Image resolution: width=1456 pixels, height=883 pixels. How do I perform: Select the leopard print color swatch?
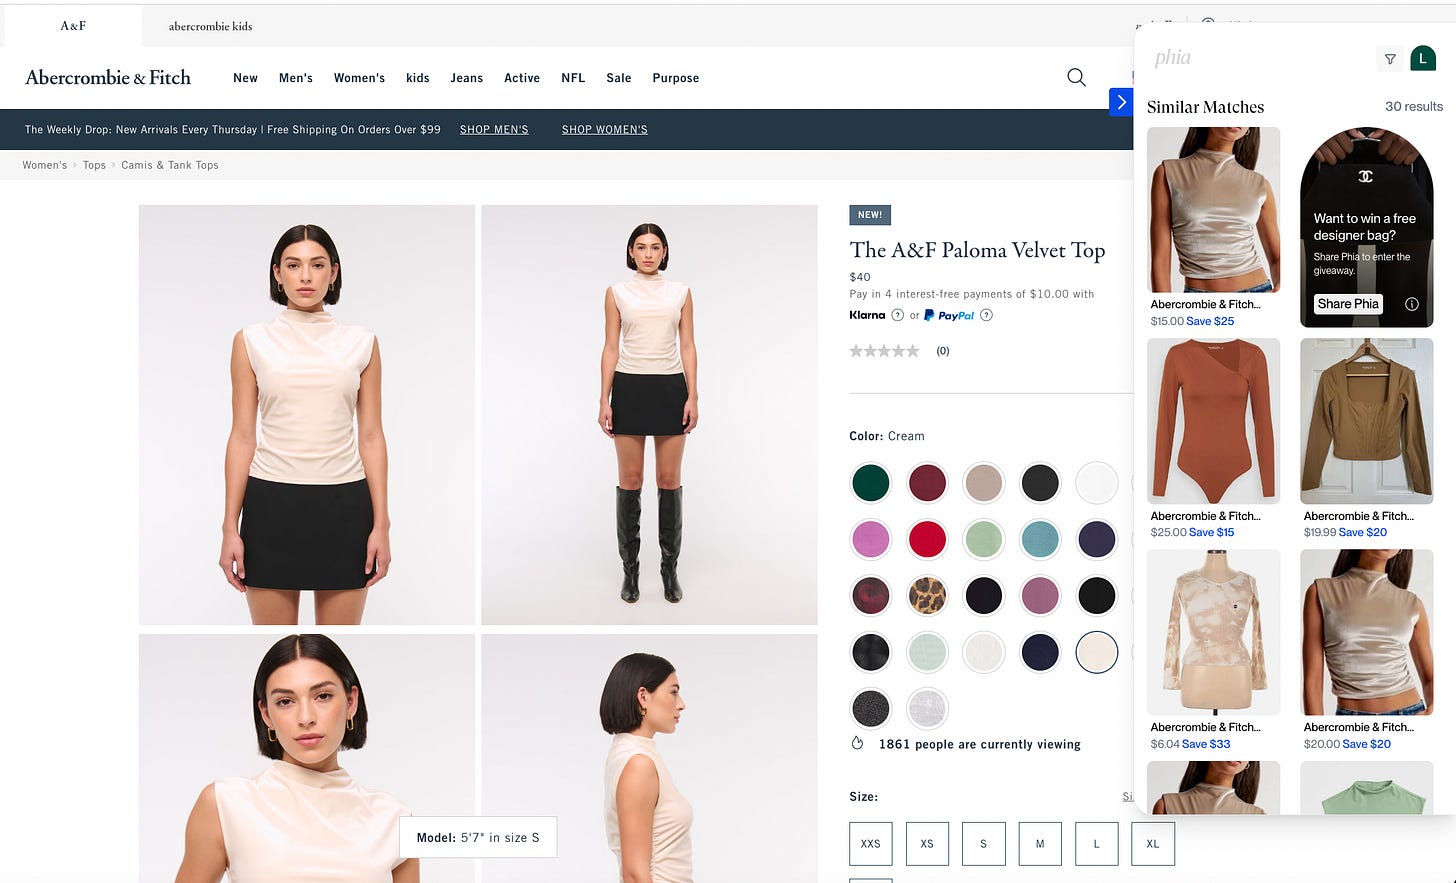click(x=927, y=596)
